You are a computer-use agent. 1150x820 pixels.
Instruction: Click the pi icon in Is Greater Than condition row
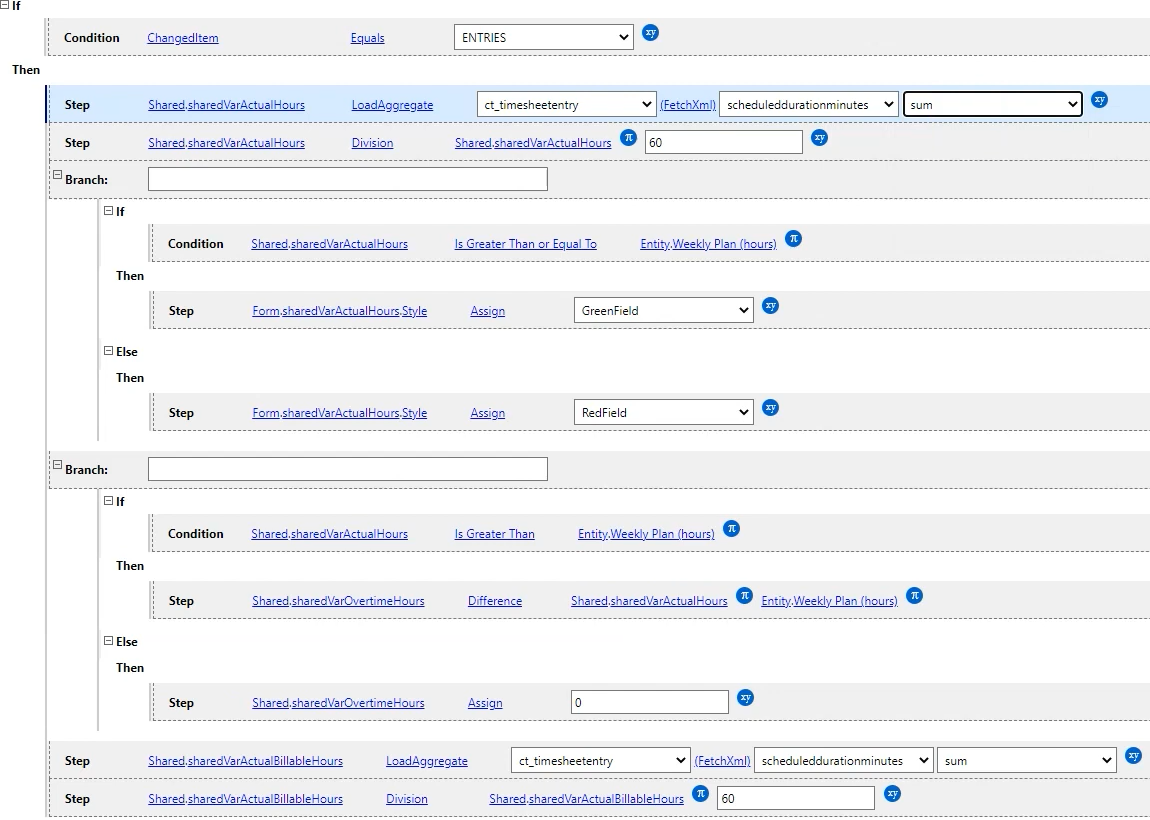(x=731, y=529)
